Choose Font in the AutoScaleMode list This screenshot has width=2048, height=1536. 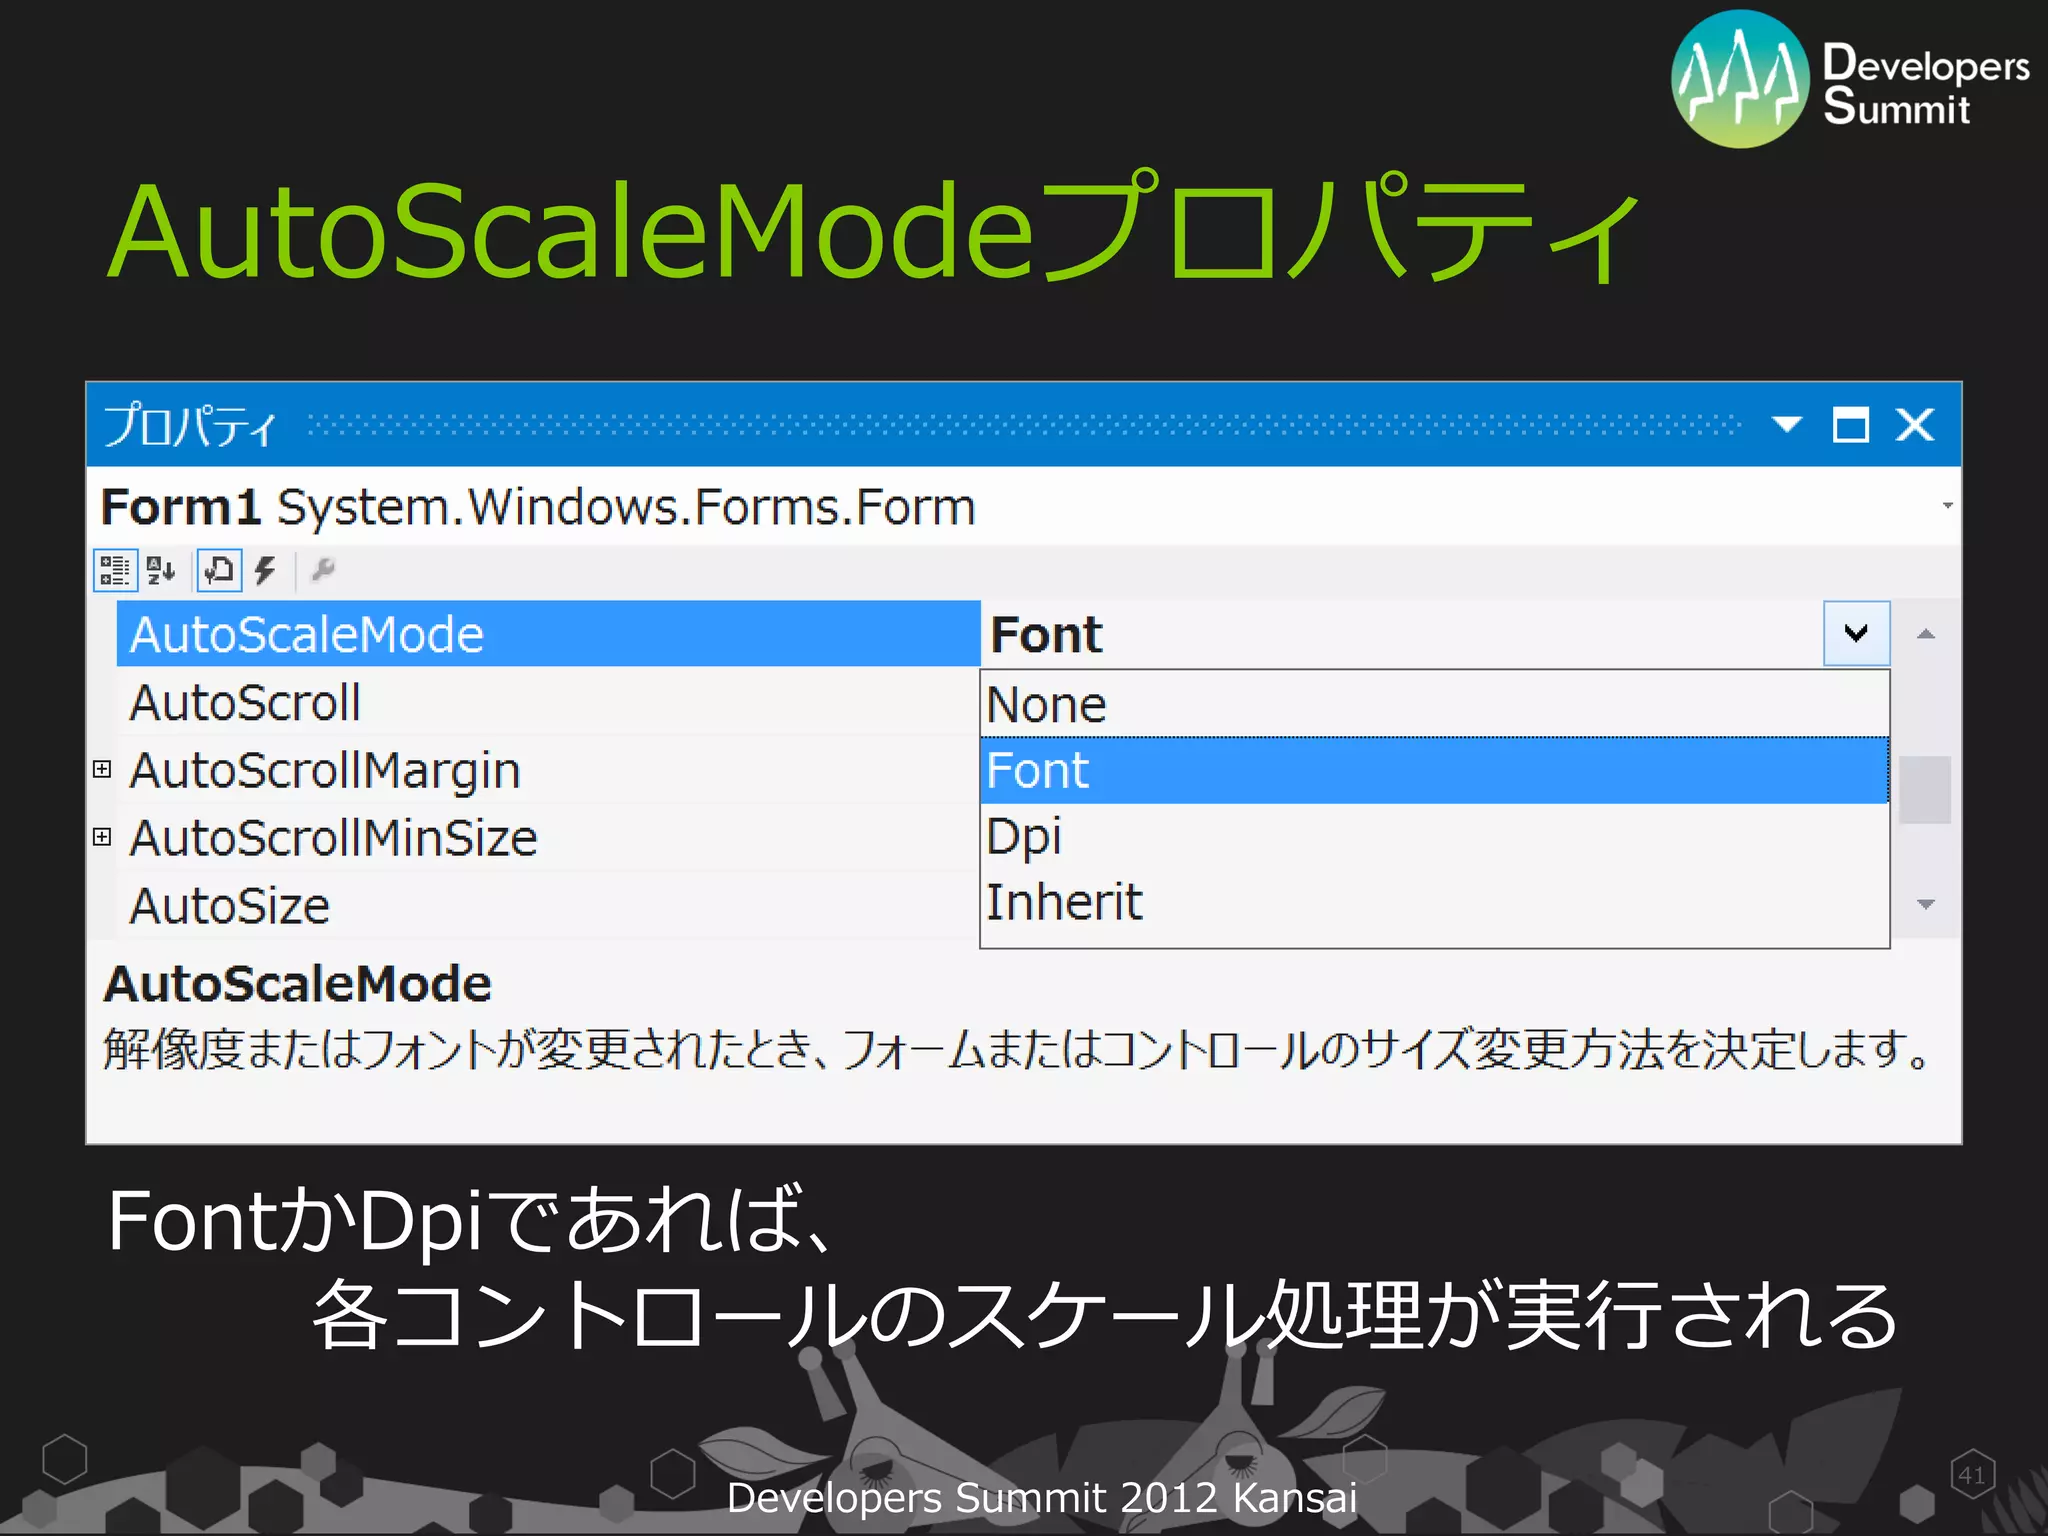click(1434, 770)
